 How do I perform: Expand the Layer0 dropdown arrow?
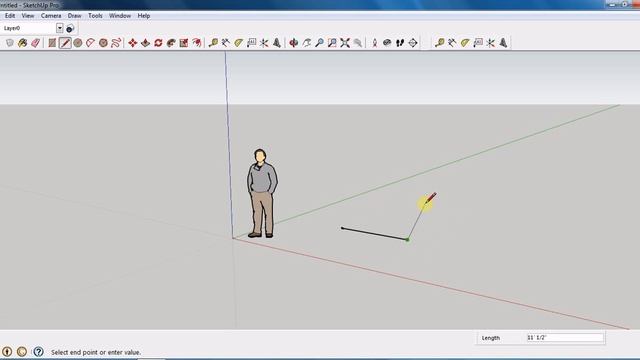(60, 28)
